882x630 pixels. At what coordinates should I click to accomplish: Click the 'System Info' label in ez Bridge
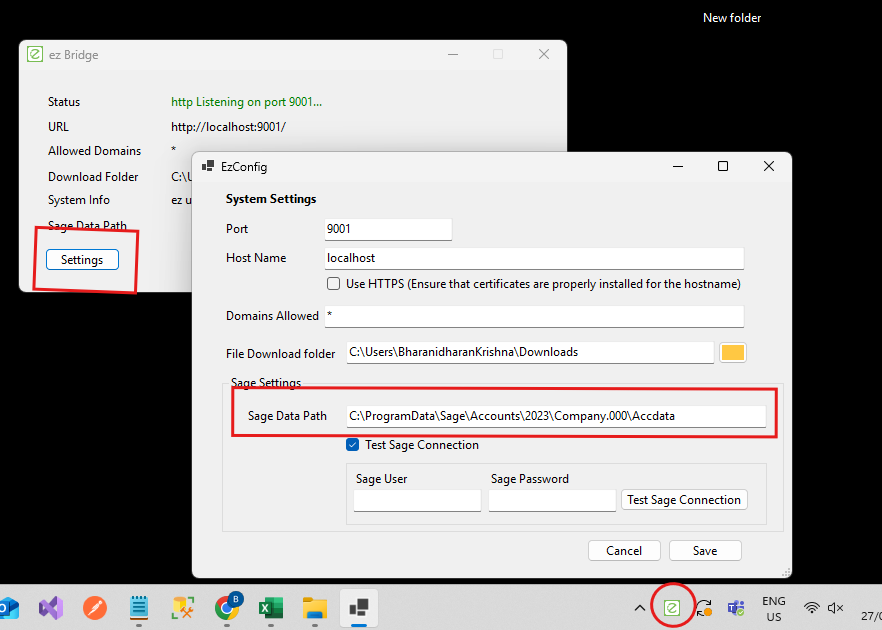pyautogui.click(x=79, y=200)
